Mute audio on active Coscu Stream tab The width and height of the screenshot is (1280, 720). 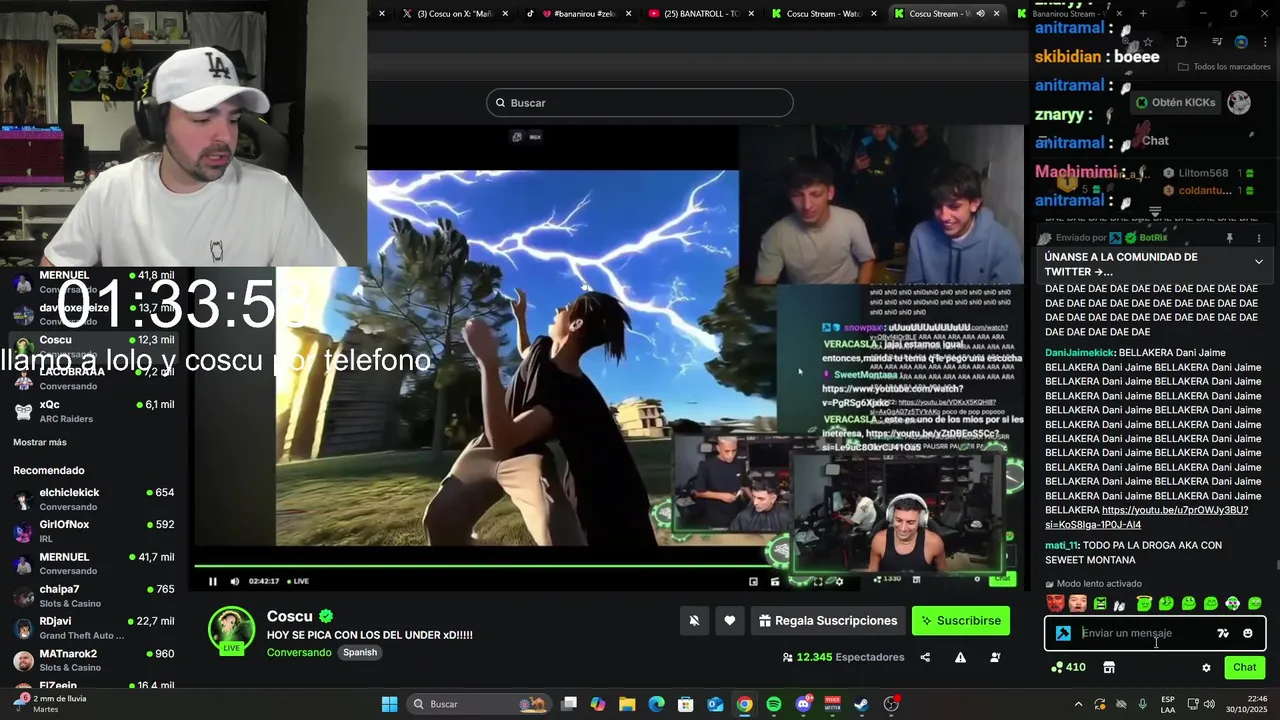pos(980,14)
